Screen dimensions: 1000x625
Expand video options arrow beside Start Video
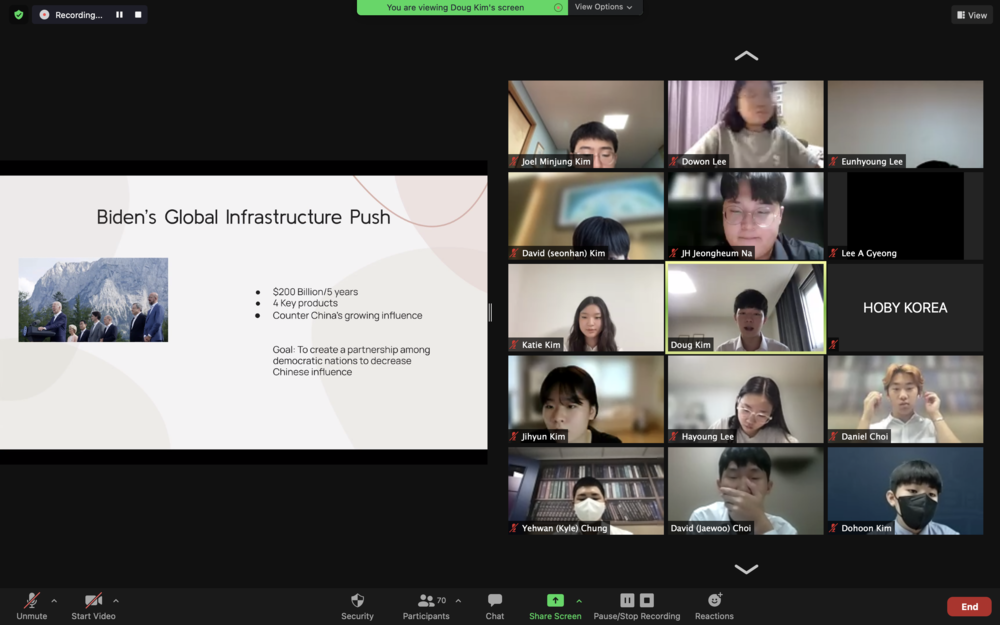click(115, 601)
